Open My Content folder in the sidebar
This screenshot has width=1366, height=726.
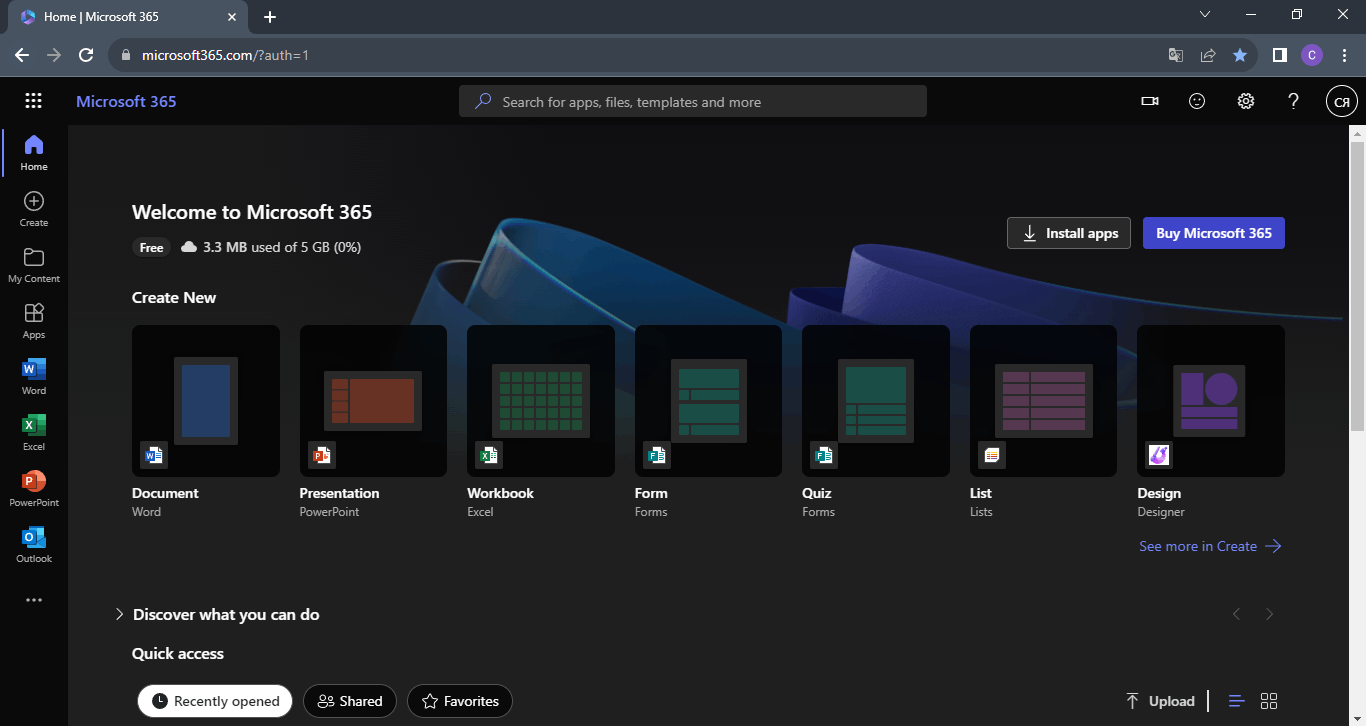[34, 265]
